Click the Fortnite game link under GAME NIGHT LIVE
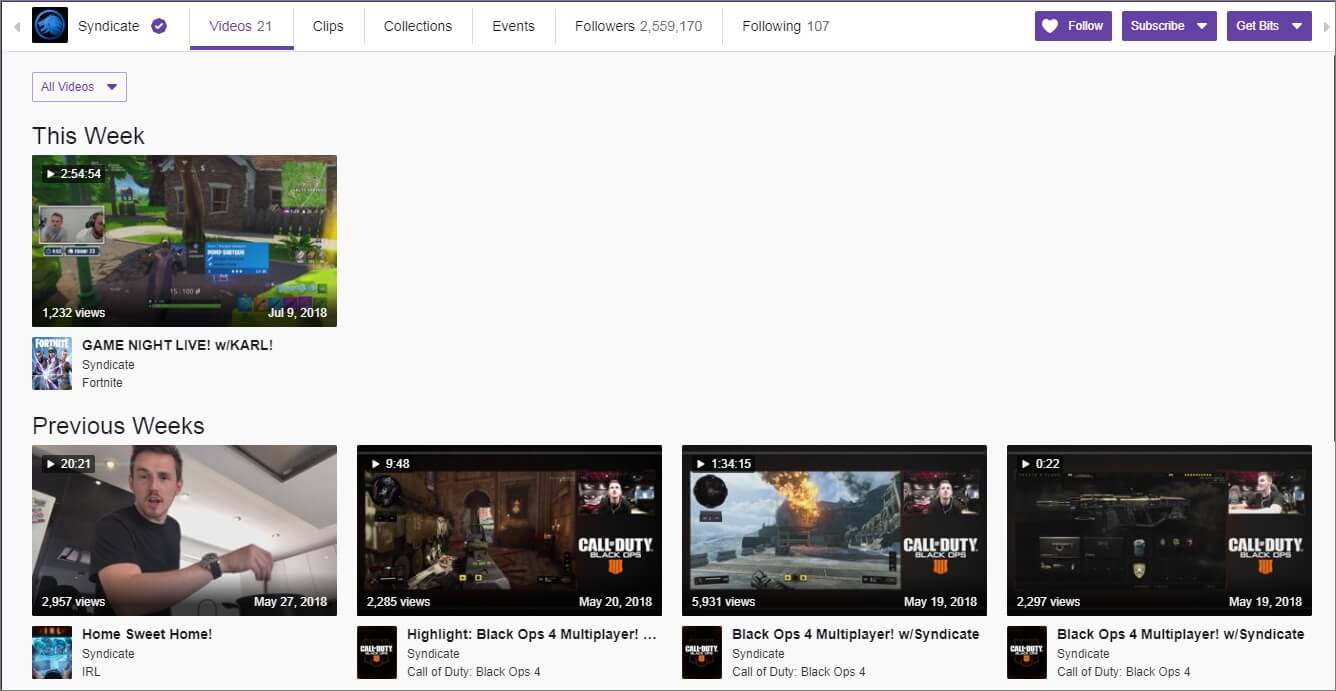This screenshot has height=691, width=1336. [102, 383]
